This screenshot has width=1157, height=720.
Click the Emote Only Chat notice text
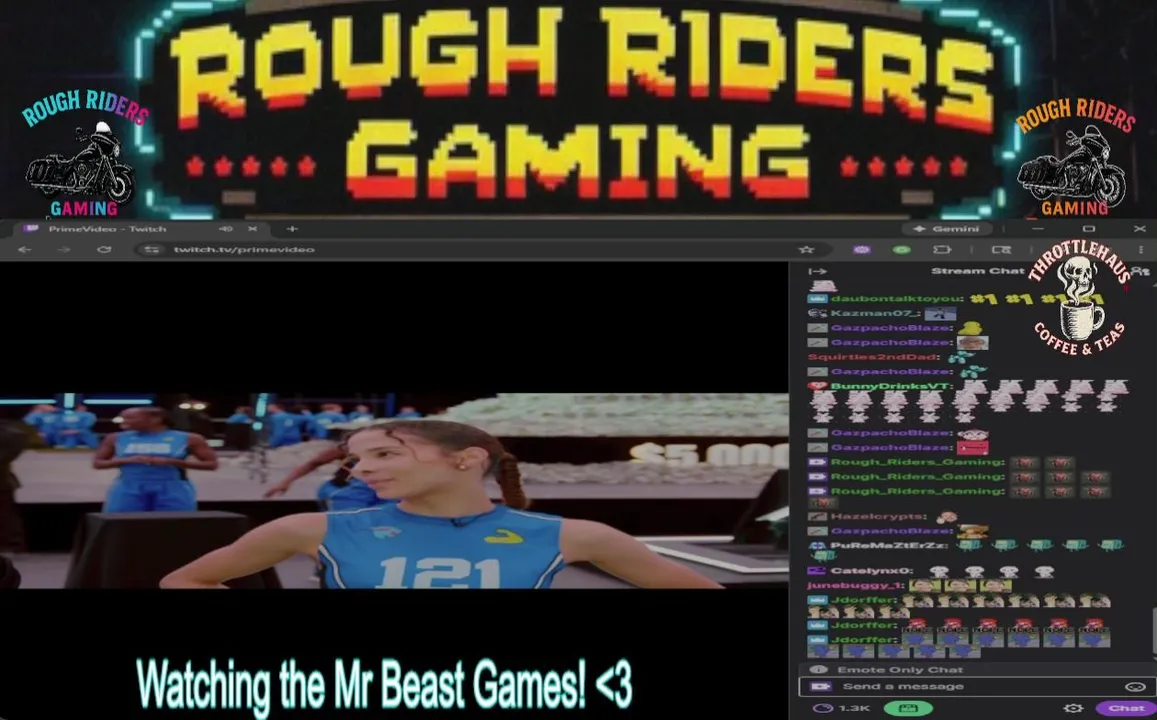pyautogui.click(x=900, y=670)
